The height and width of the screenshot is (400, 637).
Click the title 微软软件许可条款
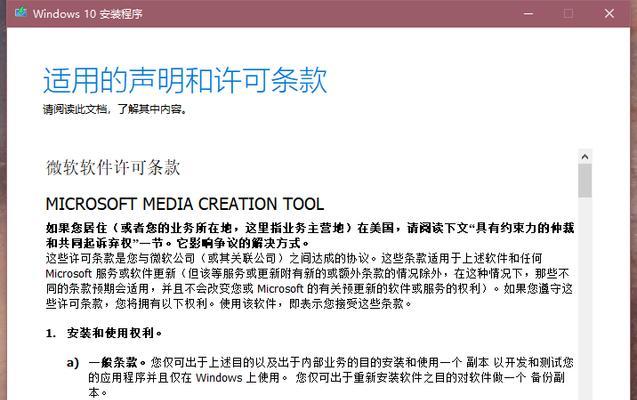tap(113, 167)
